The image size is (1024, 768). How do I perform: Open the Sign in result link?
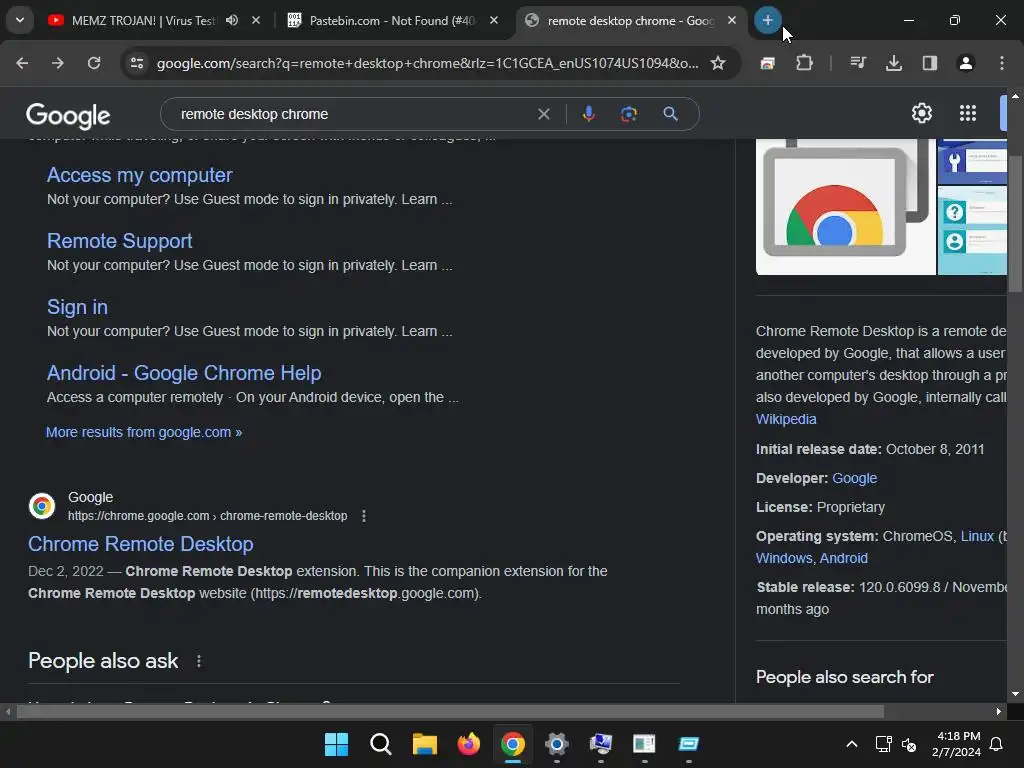77,307
